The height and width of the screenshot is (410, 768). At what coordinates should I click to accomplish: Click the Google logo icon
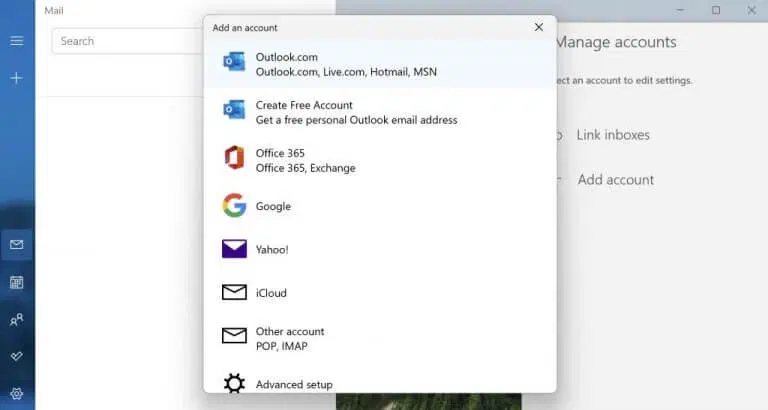point(234,205)
